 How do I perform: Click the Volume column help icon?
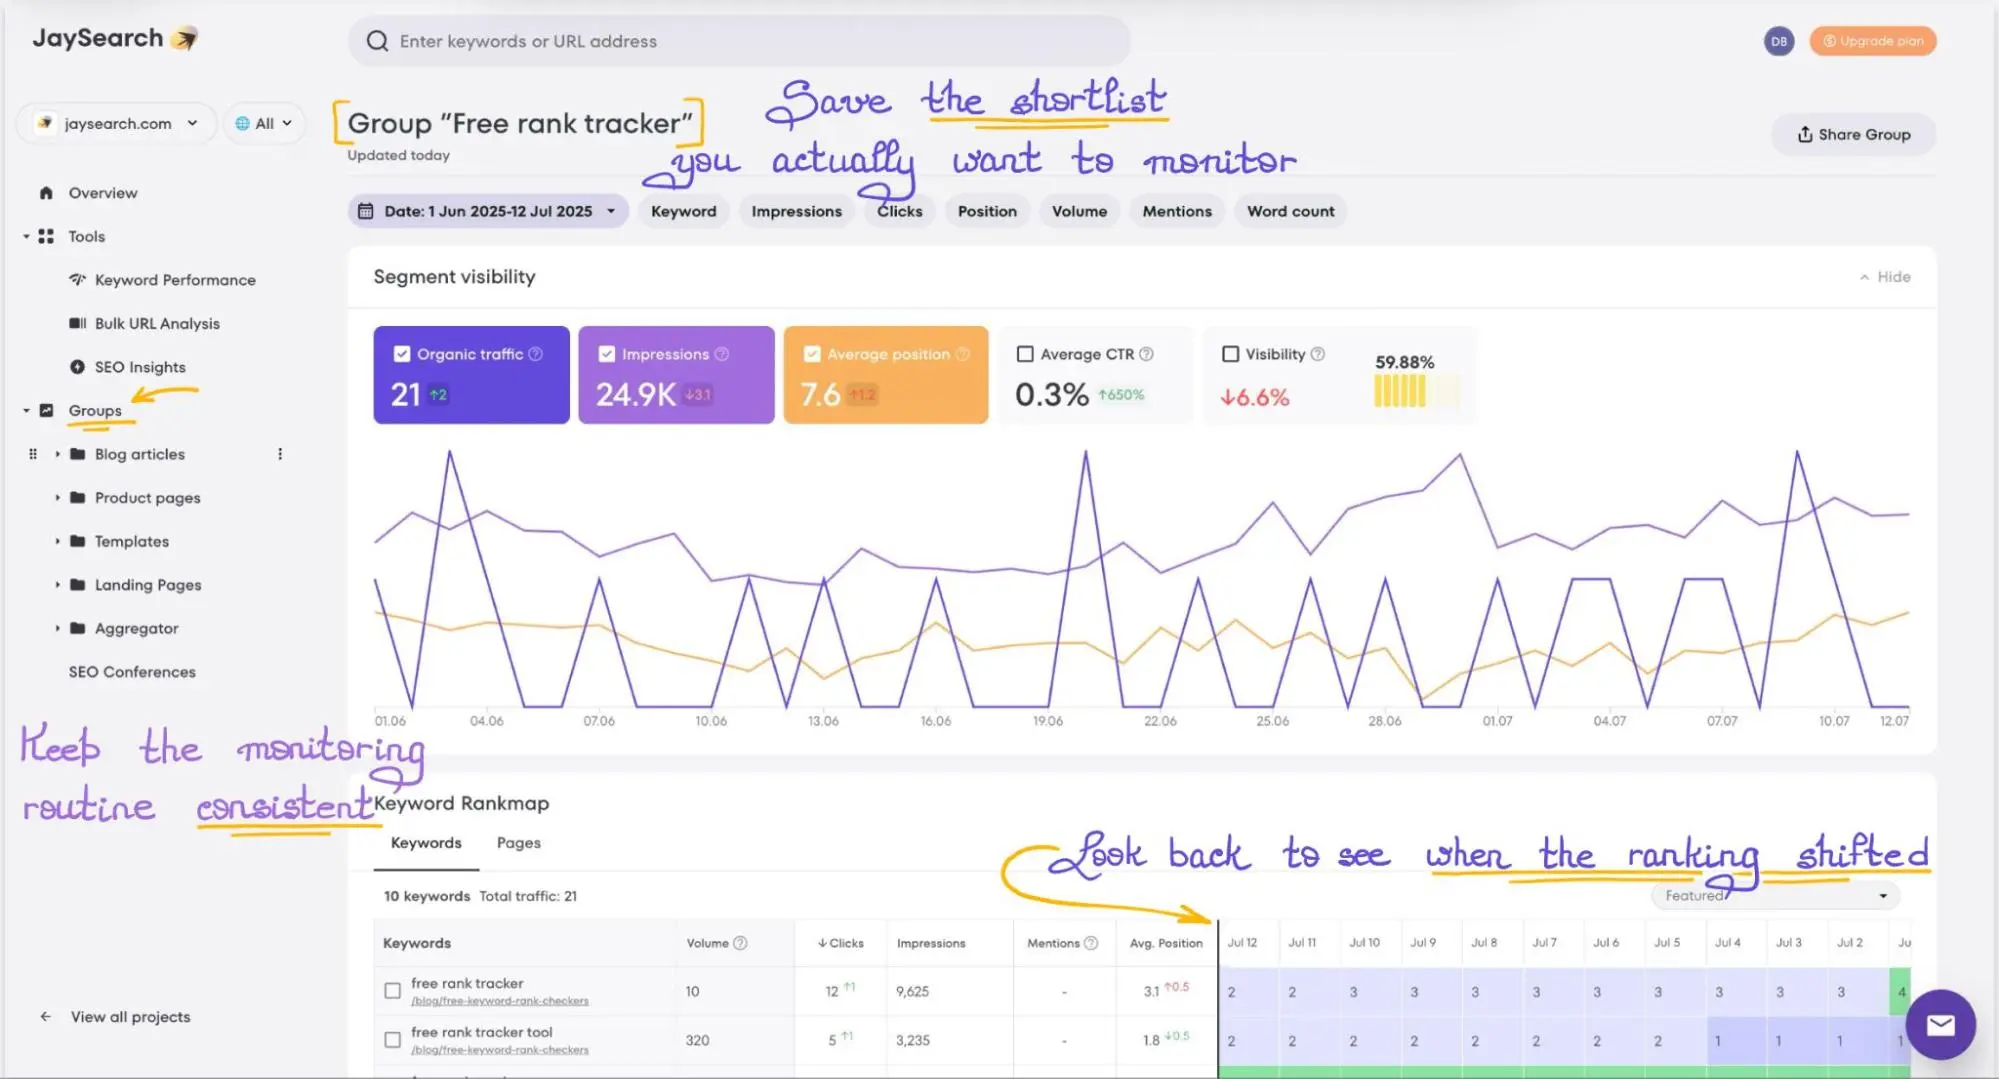click(740, 943)
